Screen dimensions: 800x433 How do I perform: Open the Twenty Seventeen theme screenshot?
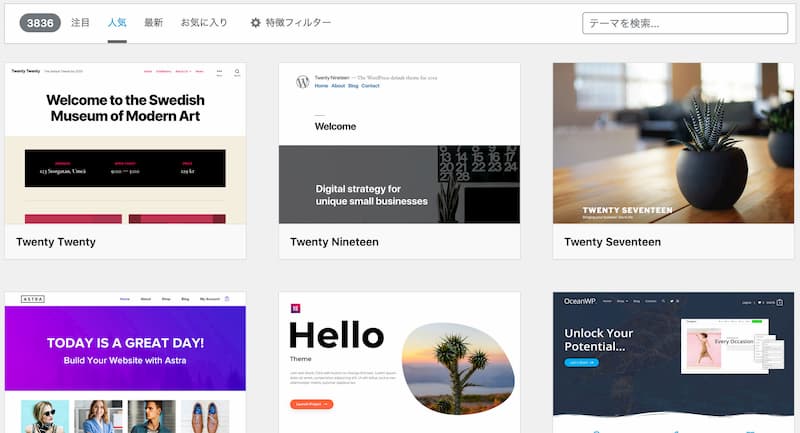[673, 143]
